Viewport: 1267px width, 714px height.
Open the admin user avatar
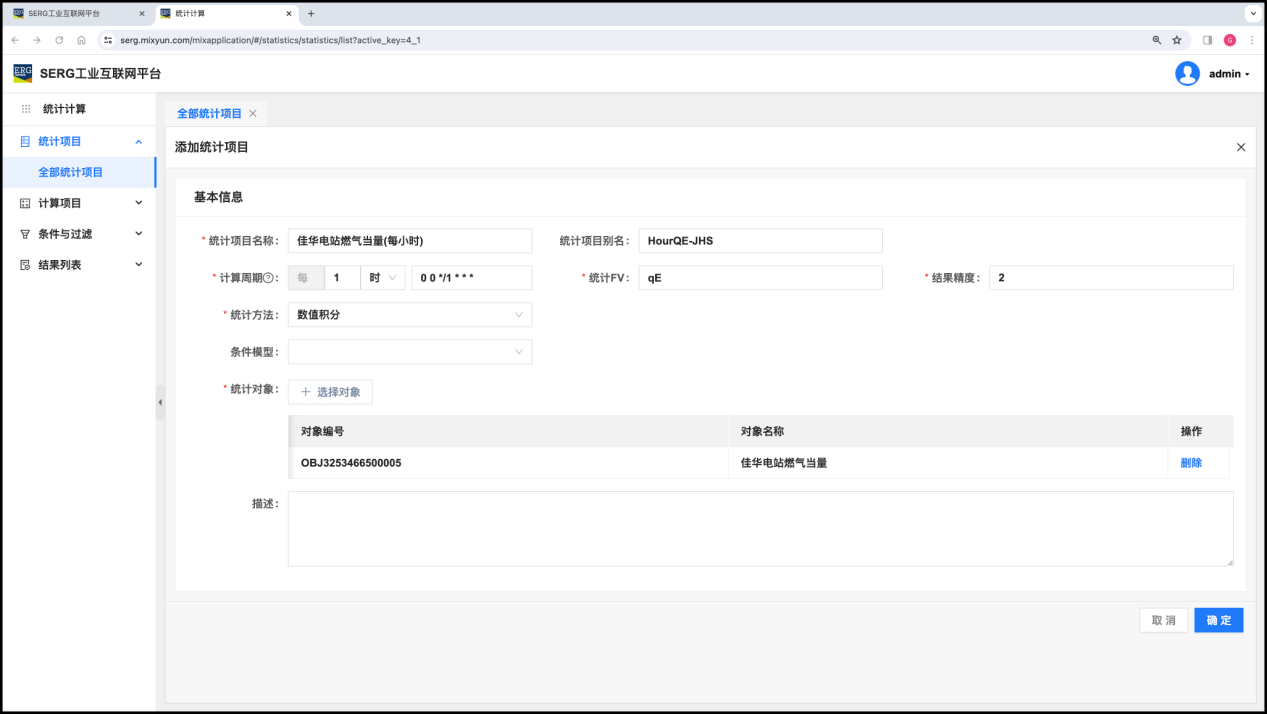[1187, 74]
